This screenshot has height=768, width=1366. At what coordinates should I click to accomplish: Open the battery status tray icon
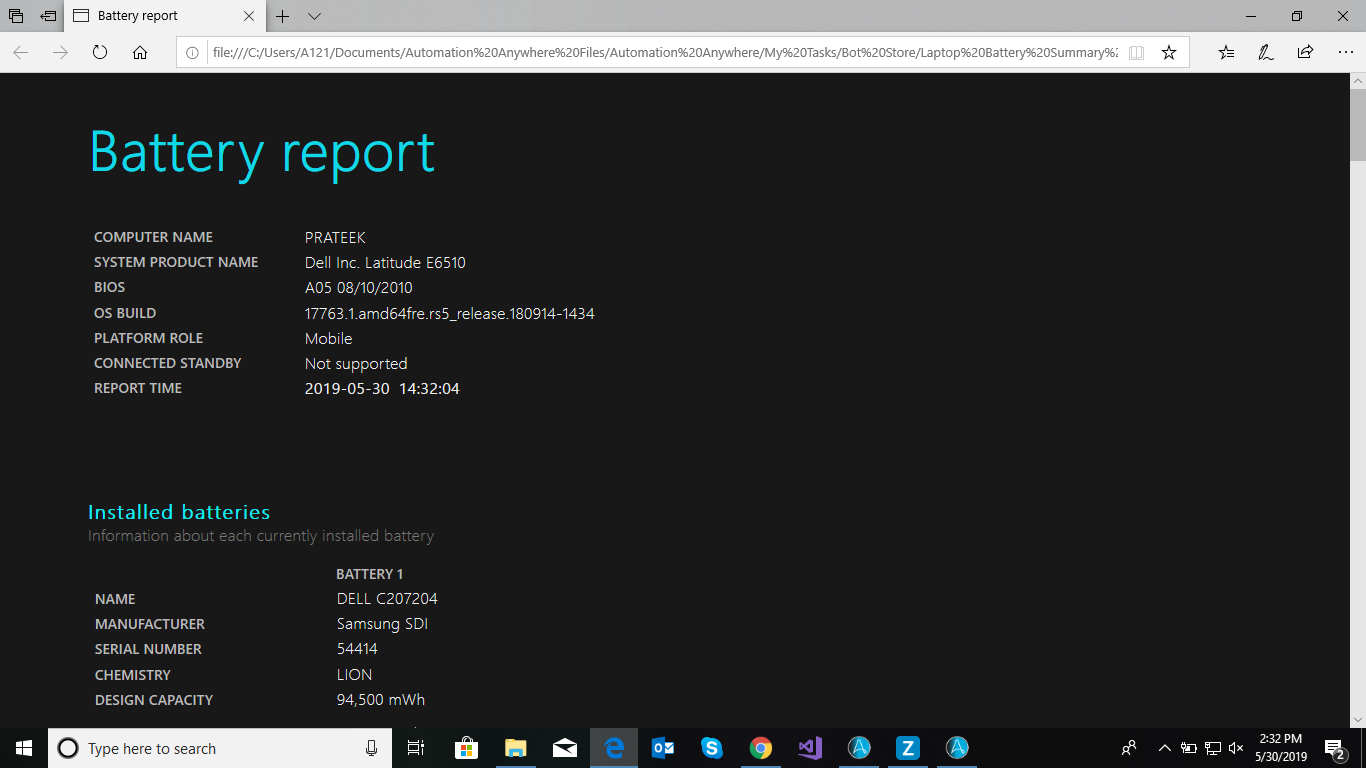[1189, 748]
